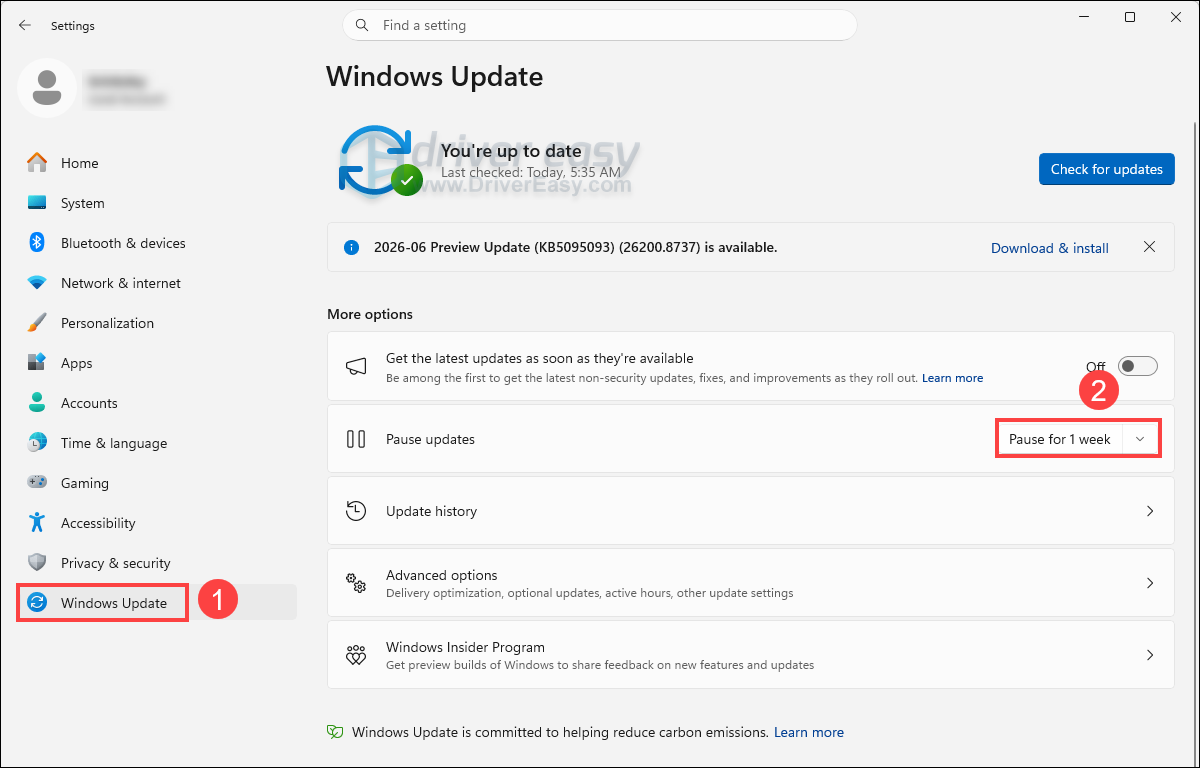The width and height of the screenshot is (1200, 768).
Task: Click the Windows Update page title
Action: point(434,76)
